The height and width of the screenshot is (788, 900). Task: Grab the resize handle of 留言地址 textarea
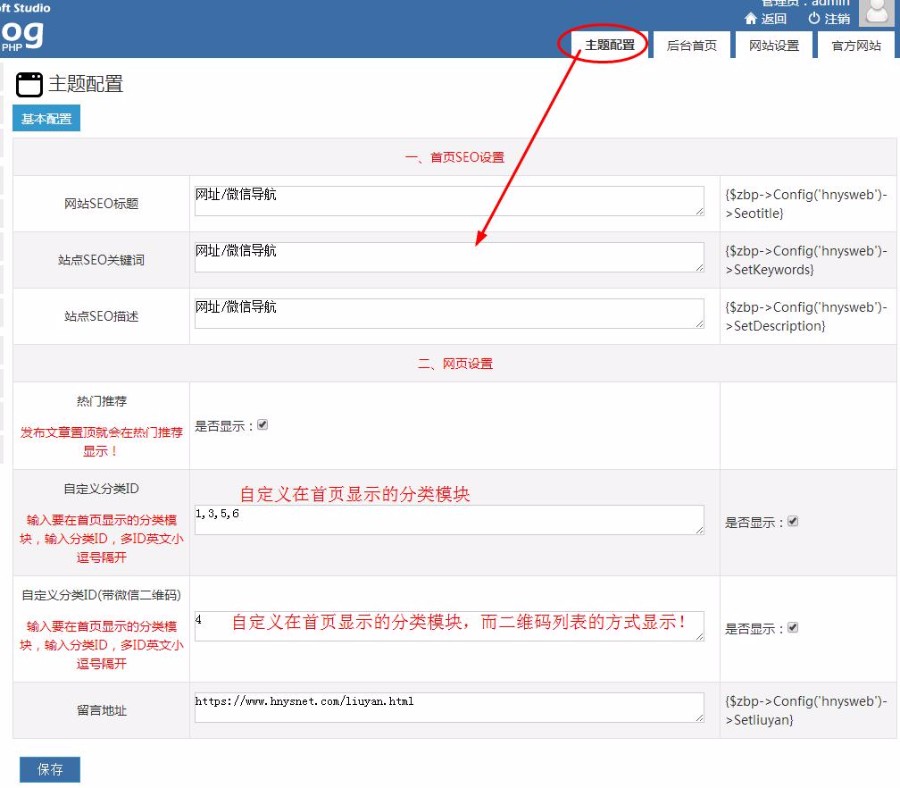pos(700,718)
